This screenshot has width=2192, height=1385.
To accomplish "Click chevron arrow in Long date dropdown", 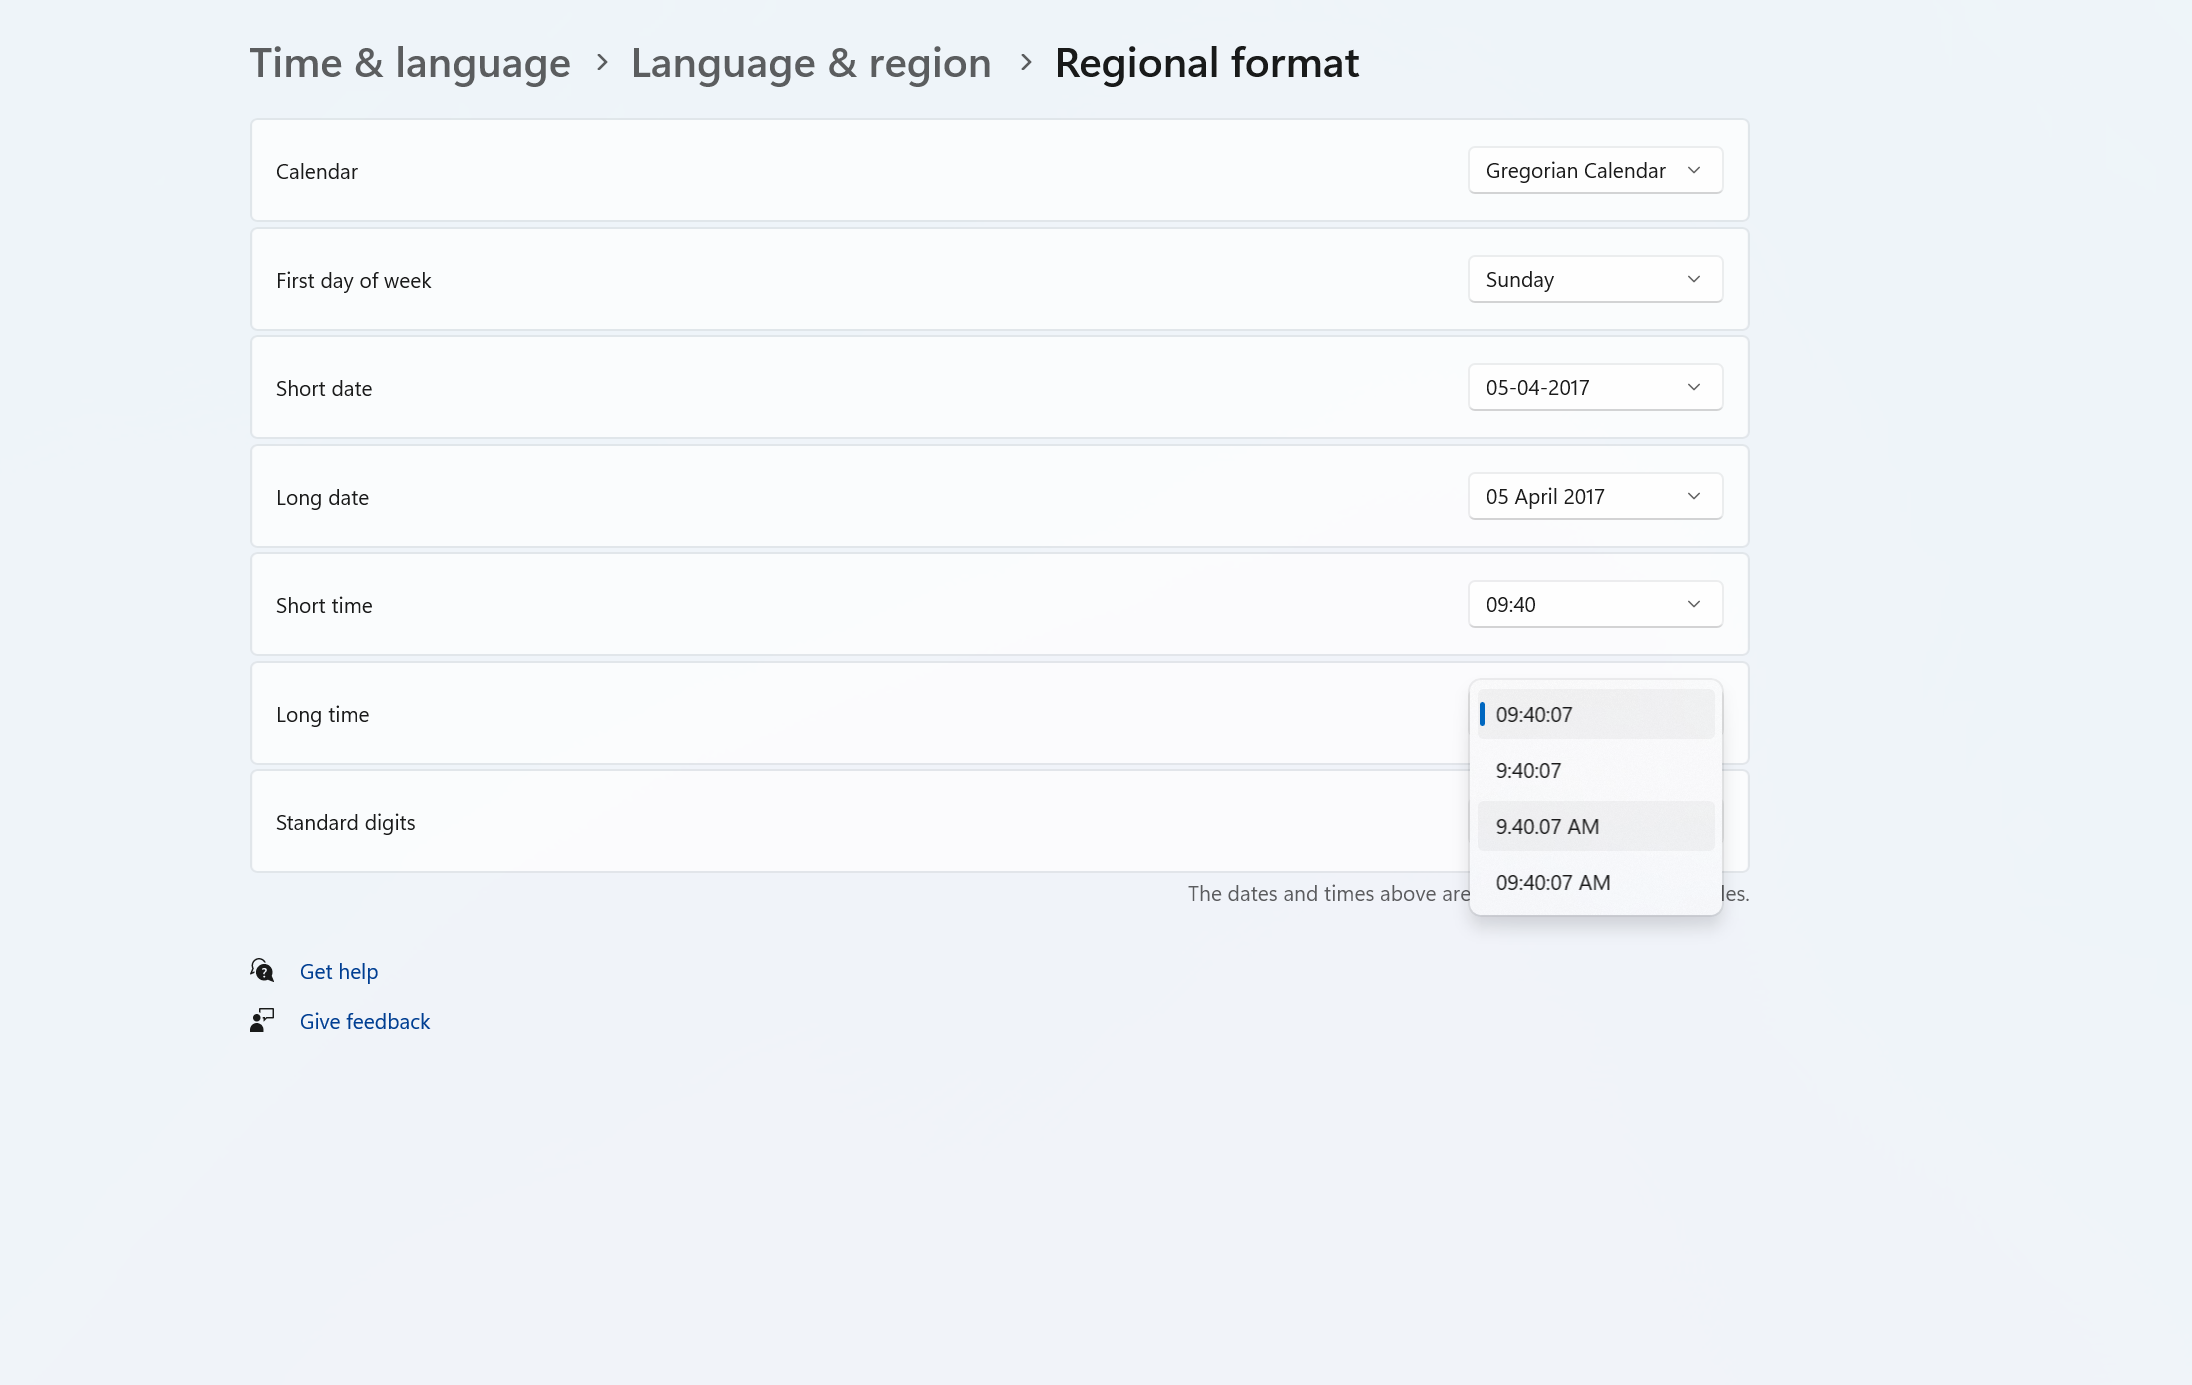I will click(x=1694, y=497).
